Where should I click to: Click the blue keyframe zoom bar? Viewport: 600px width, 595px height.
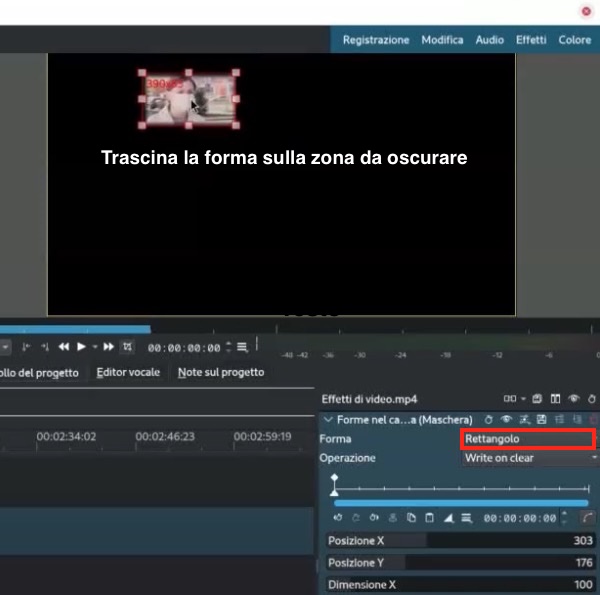click(x=461, y=503)
